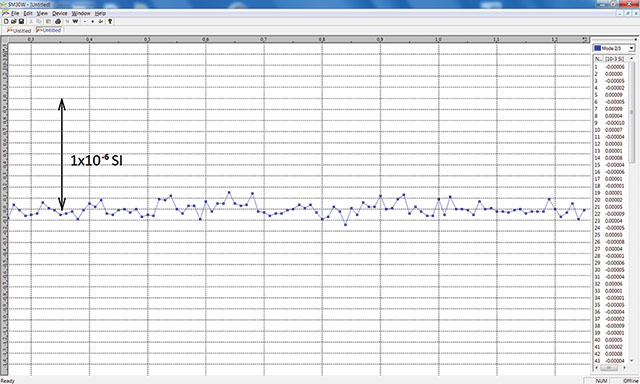Click the data list scroll down arrow
The height and width of the screenshot is (384, 640).
click(631, 361)
